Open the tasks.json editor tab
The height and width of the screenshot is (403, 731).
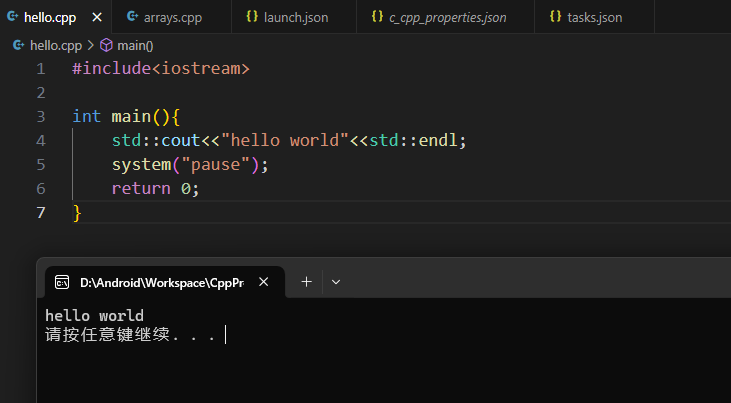pos(594,17)
